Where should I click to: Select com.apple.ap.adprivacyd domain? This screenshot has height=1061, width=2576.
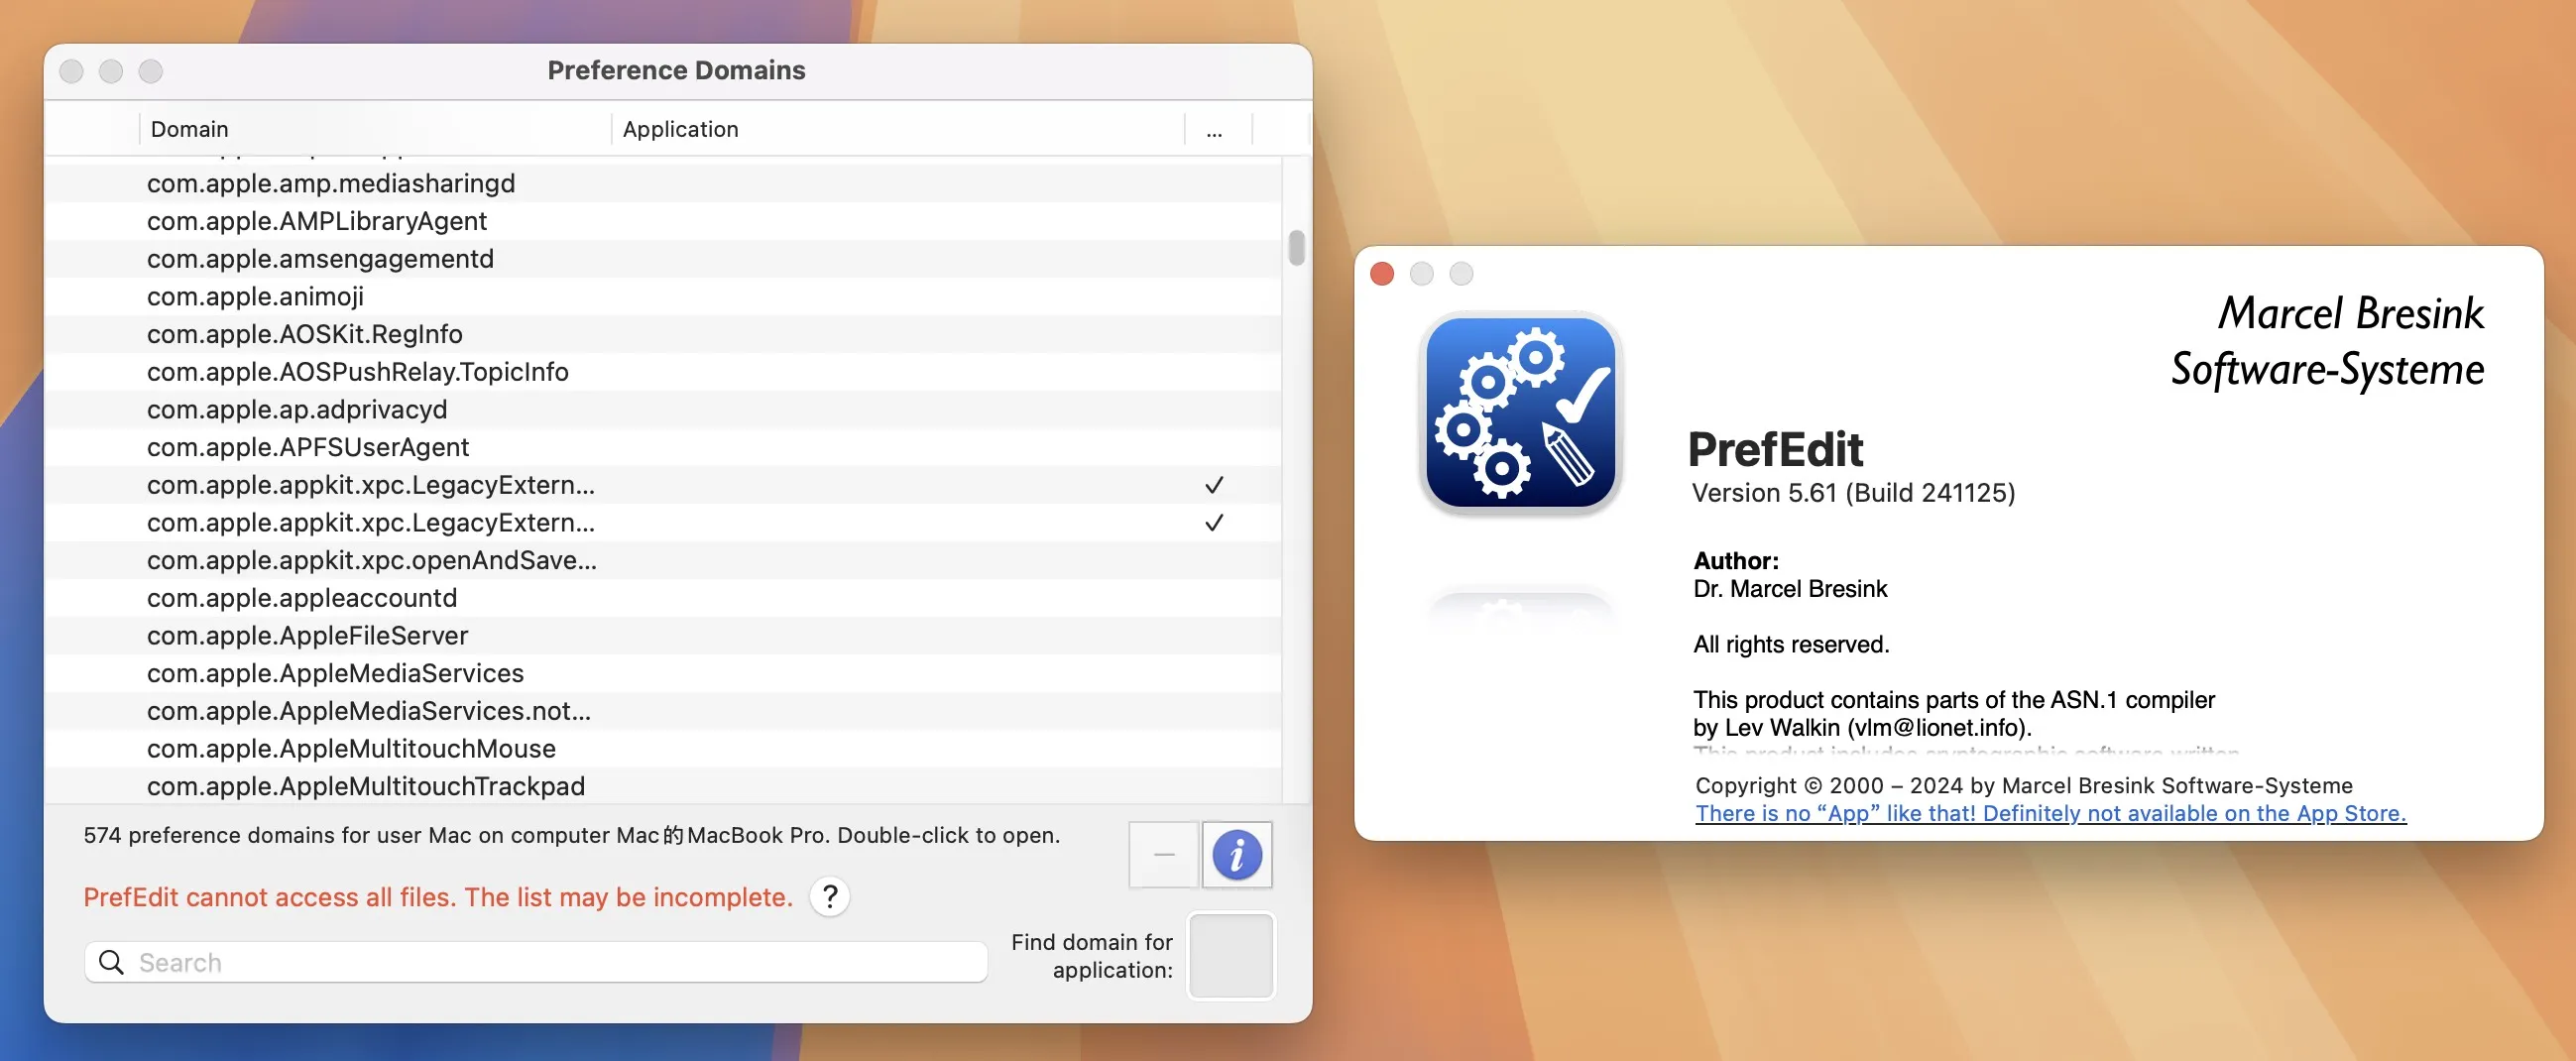pyautogui.click(x=663, y=409)
